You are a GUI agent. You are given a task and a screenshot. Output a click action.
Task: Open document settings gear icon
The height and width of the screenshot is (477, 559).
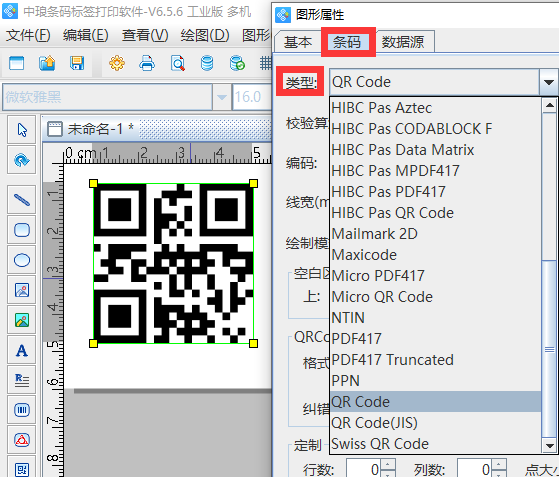pos(117,63)
